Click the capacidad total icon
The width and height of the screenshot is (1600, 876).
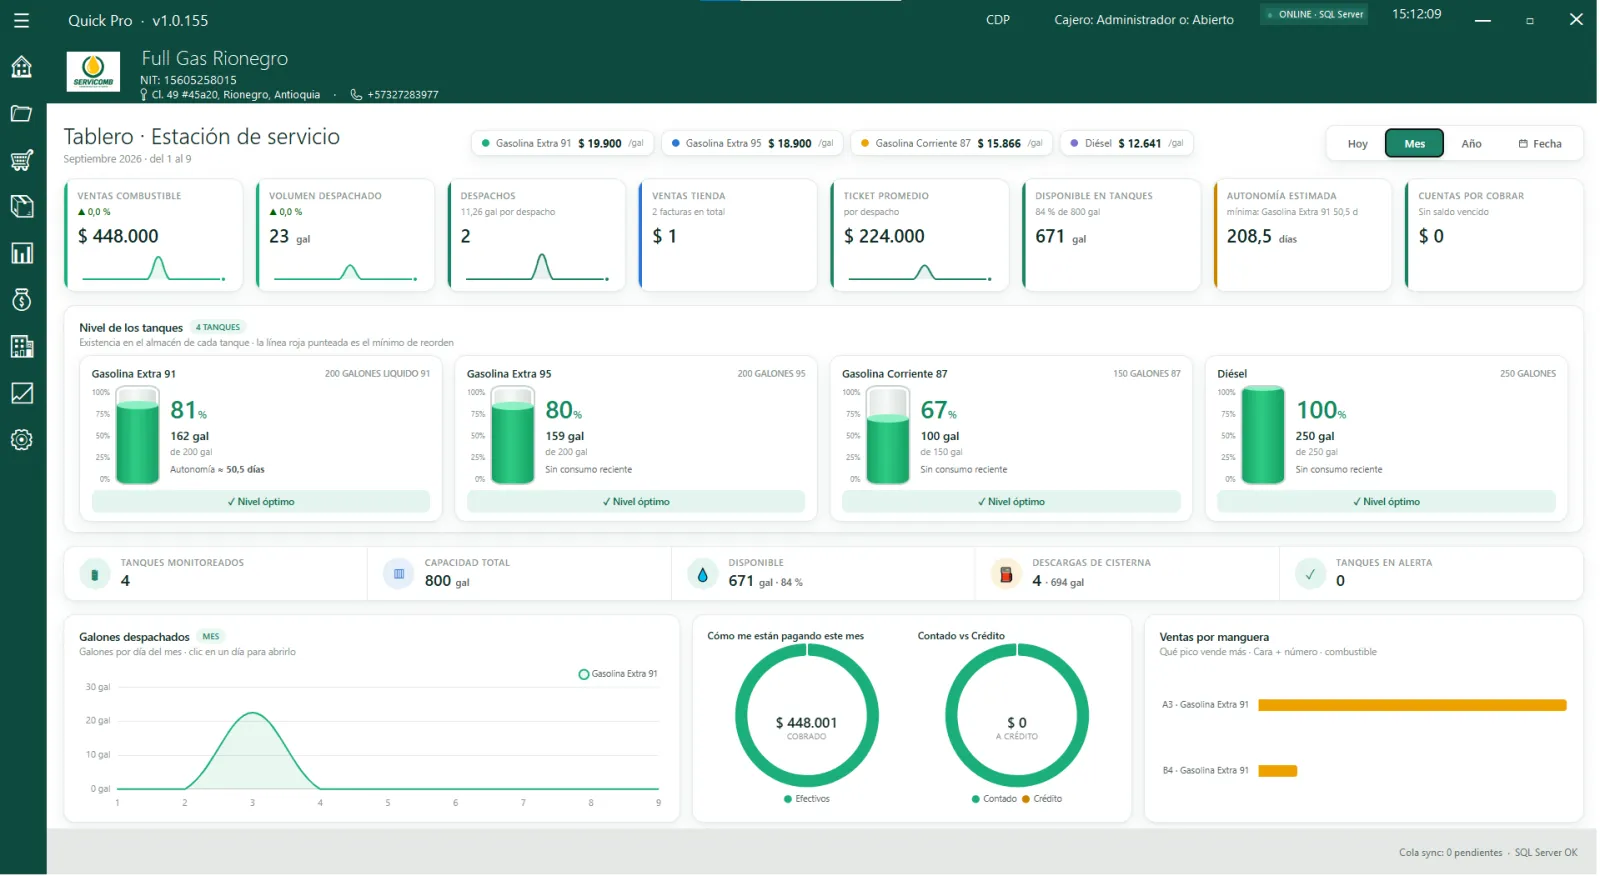click(399, 574)
